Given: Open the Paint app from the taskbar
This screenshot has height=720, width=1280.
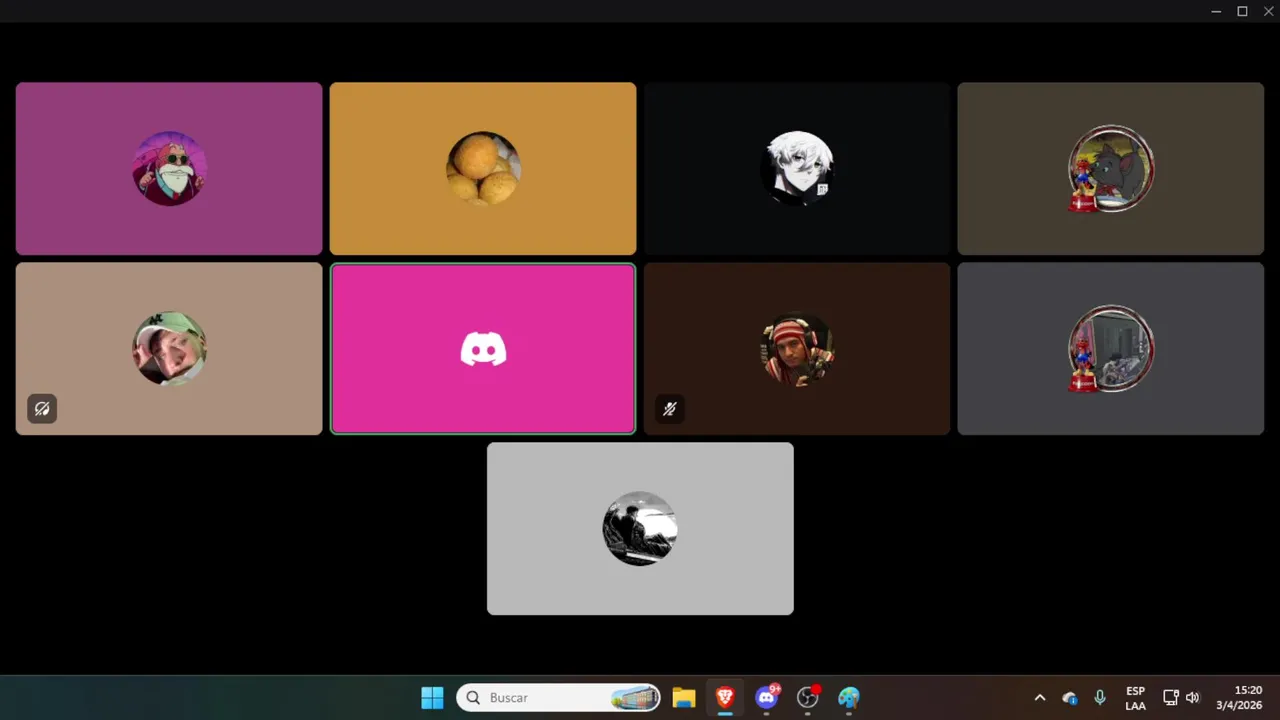Looking at the screenshot, I should click(849, 697).
